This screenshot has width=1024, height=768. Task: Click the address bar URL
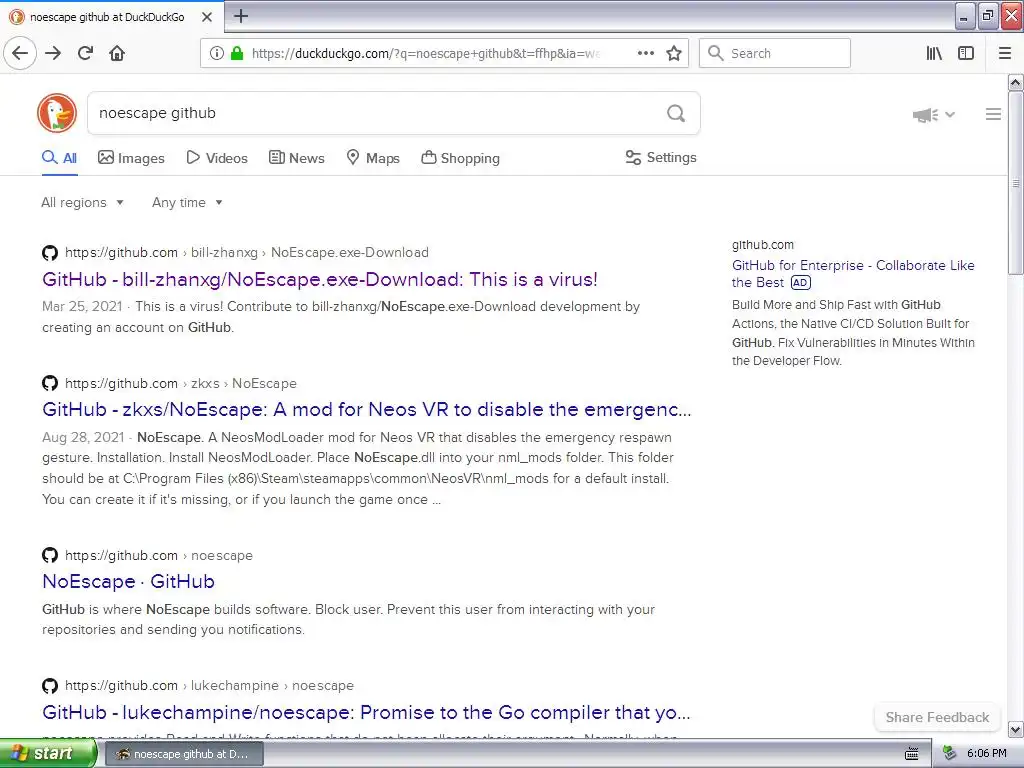(426, 53)
